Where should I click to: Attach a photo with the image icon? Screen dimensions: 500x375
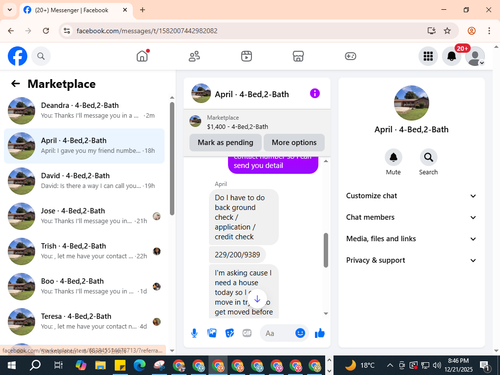(x=212, y=333)
